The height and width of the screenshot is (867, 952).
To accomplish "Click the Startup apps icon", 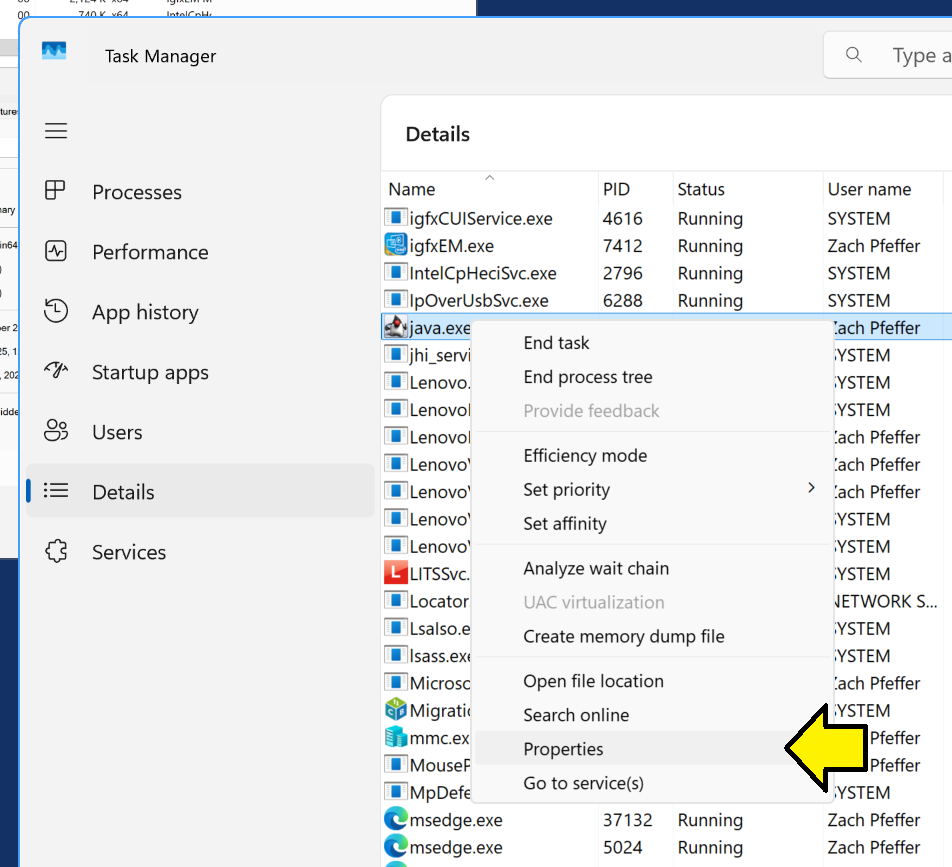I will coord(56,372).
